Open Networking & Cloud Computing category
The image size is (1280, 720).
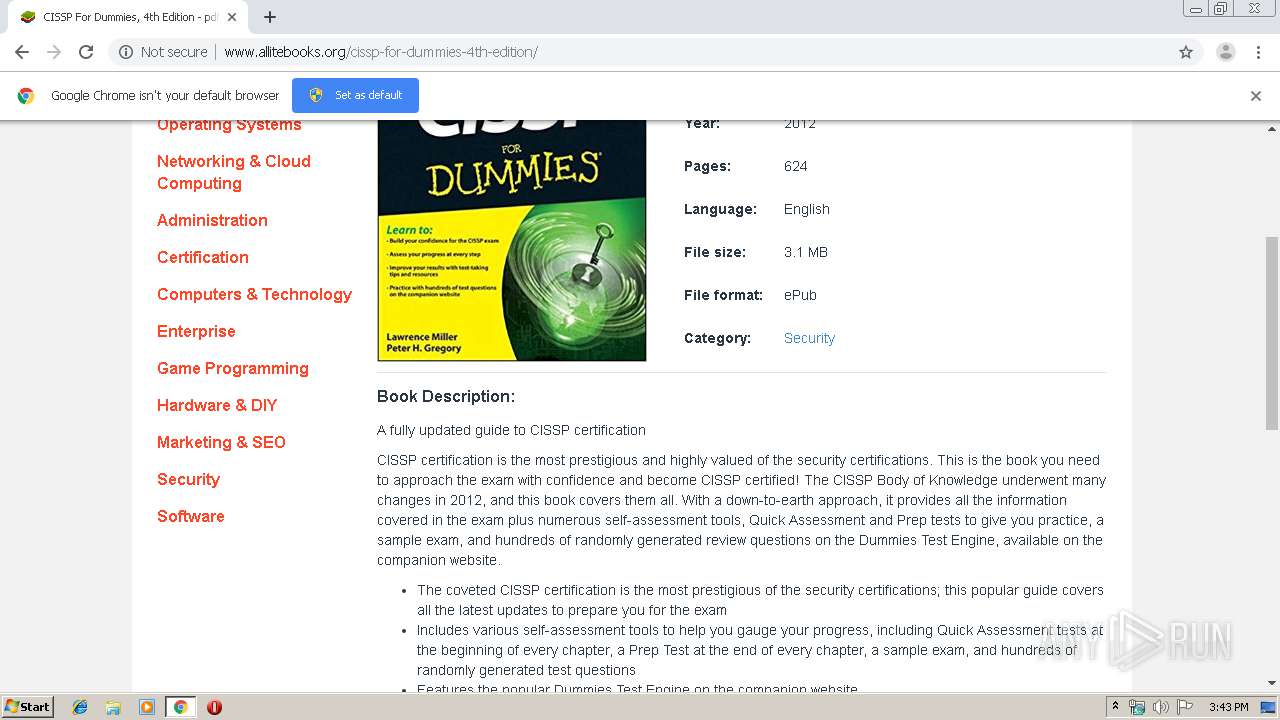pos(234,172)
